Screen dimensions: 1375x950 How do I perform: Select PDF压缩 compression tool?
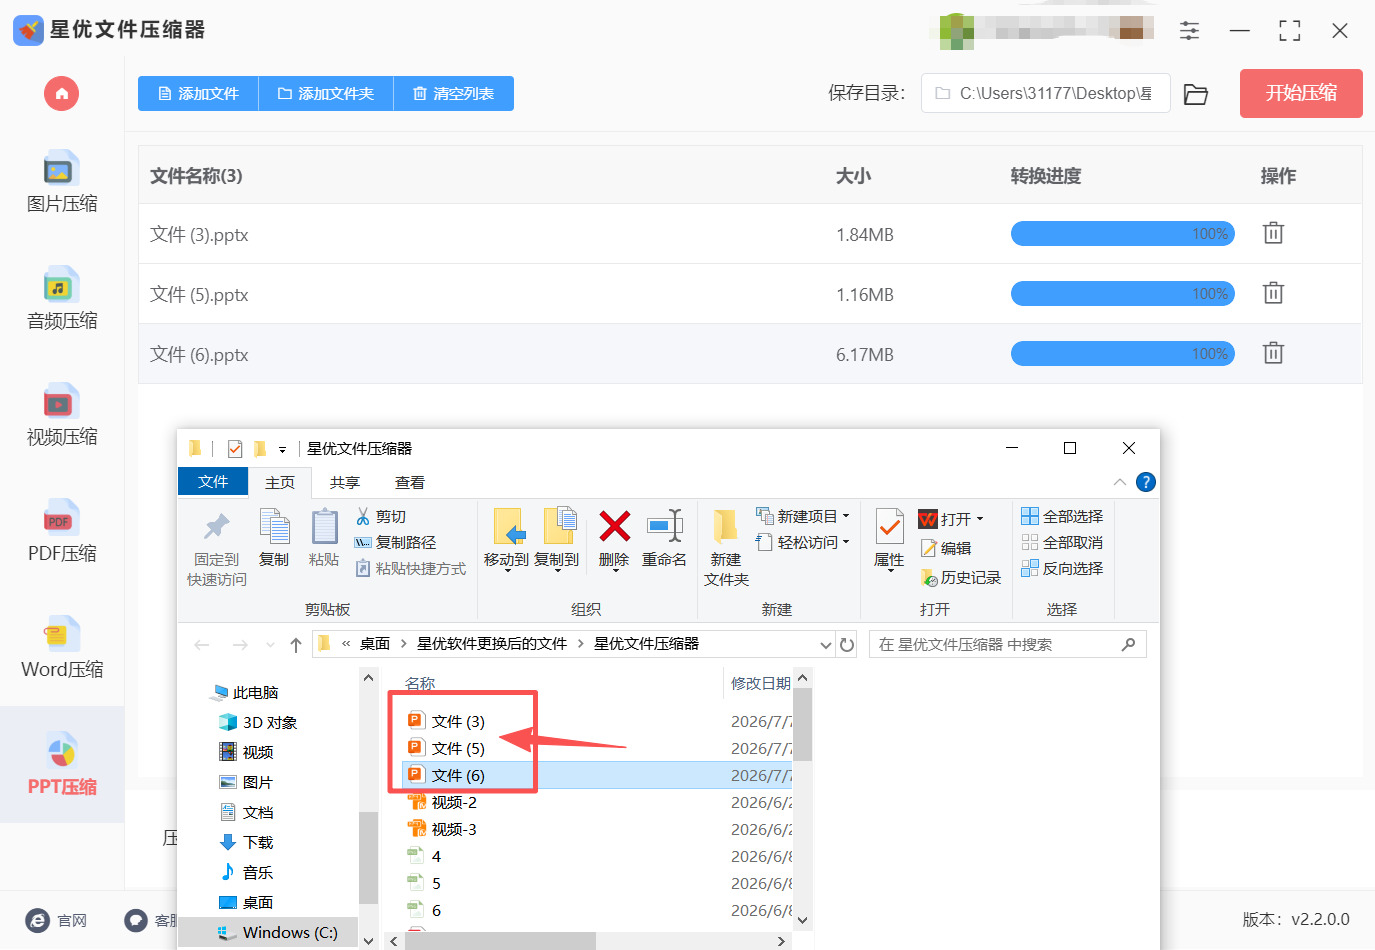tap(62, 532)
